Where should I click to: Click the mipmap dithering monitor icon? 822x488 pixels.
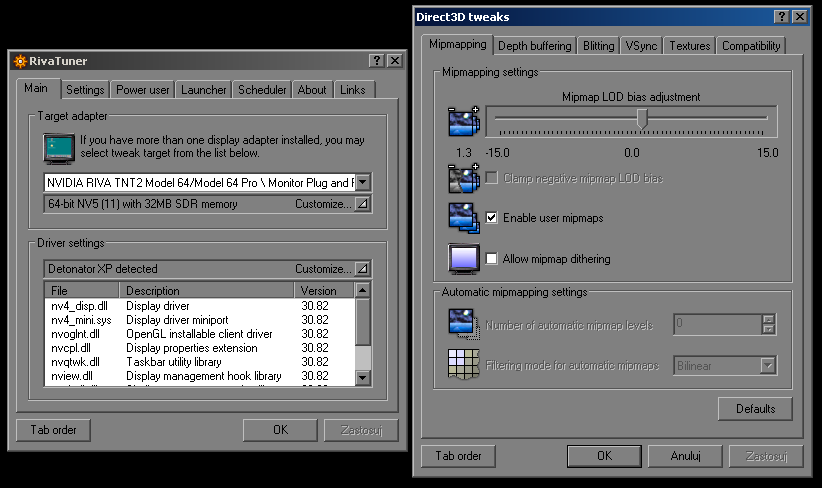point(464,259)
